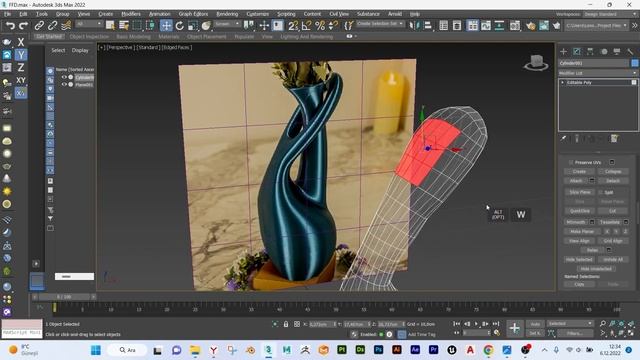Toggle Preserve UVs checkbox
This screenshot has height=360, width=640.
pos(571,162)
